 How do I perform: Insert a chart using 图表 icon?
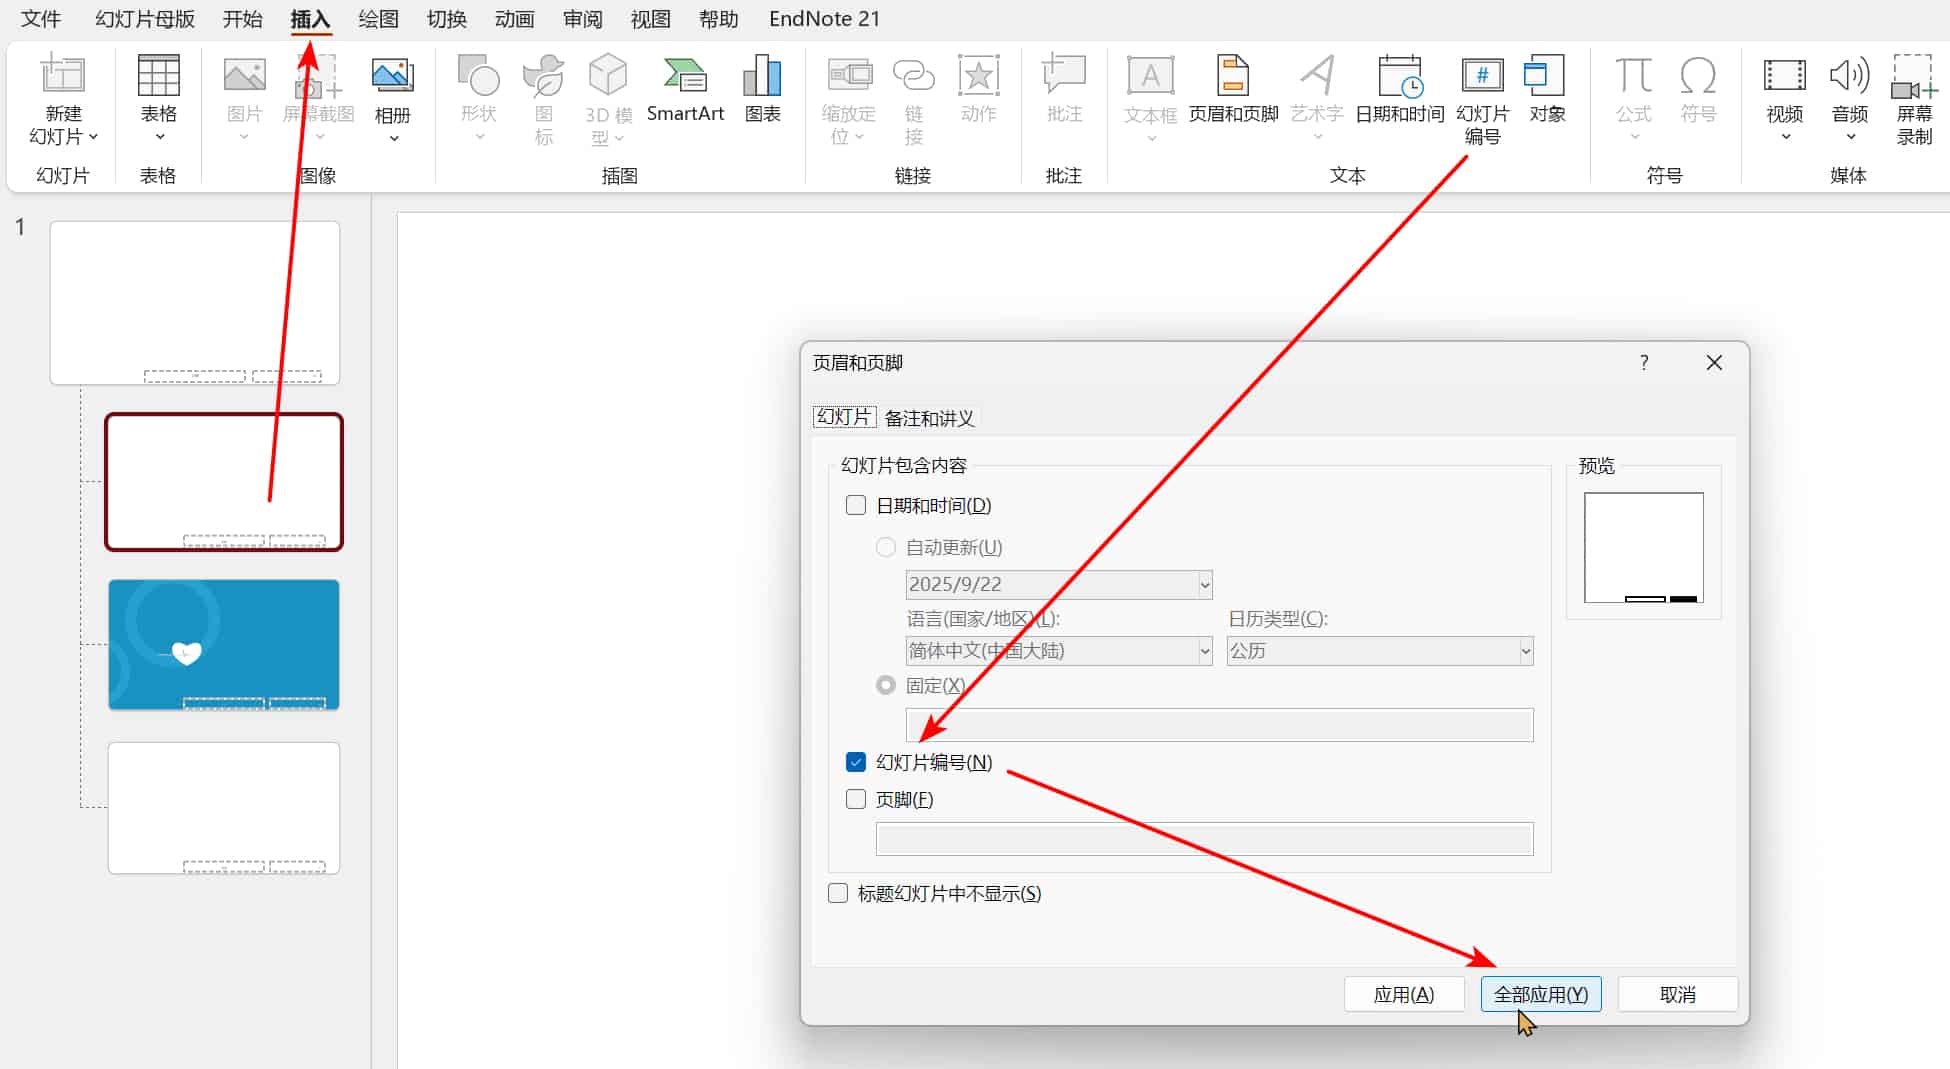pyautogui.click(x=762, y=80)
